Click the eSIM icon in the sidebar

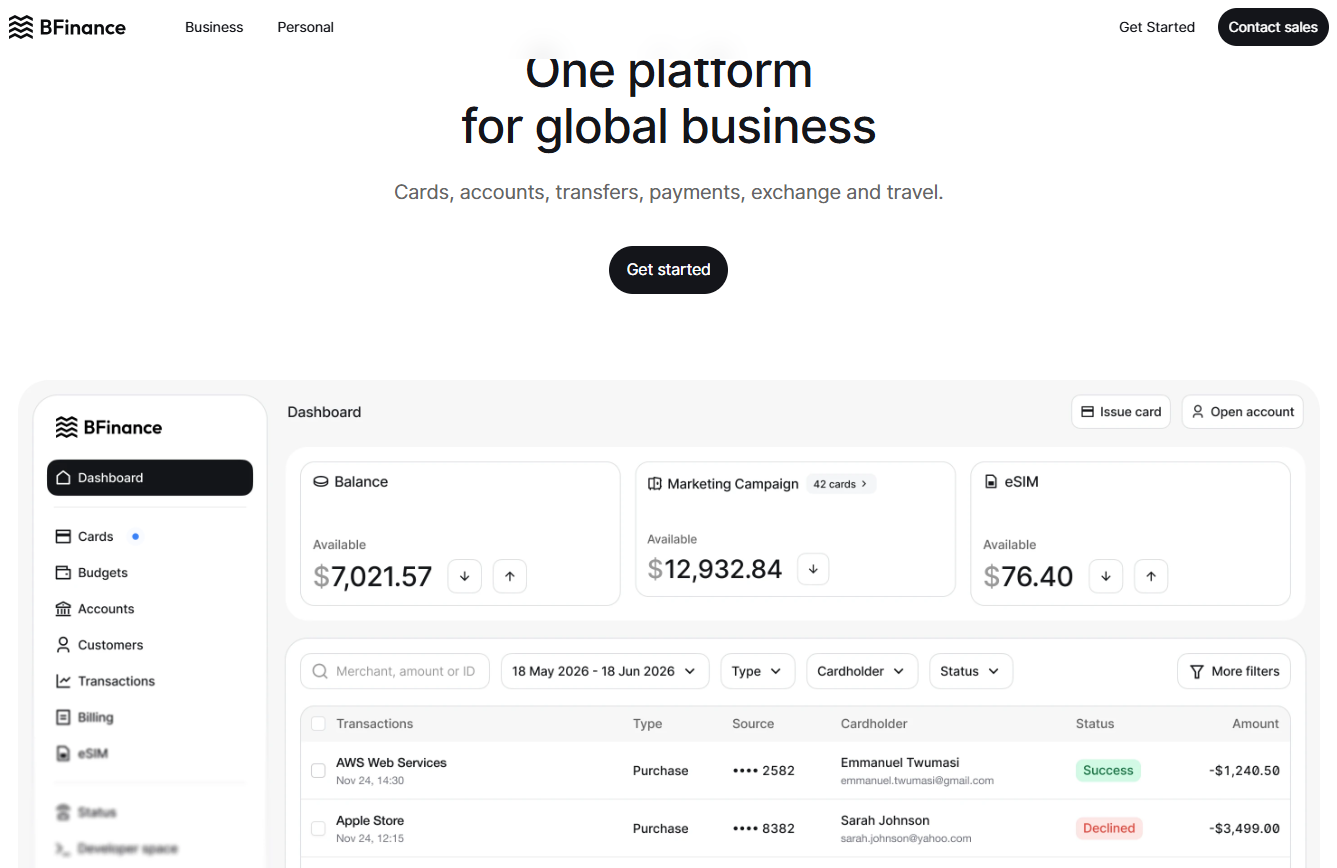63,753
